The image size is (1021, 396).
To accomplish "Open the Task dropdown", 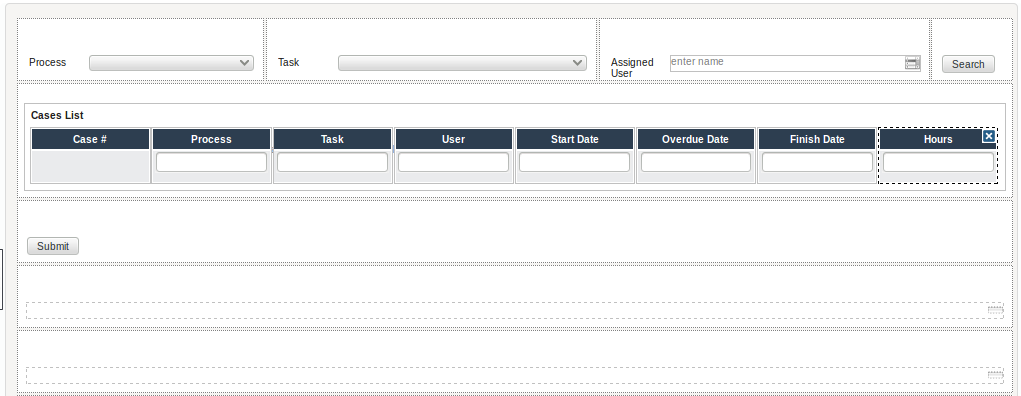I will (x=462, y=63).
